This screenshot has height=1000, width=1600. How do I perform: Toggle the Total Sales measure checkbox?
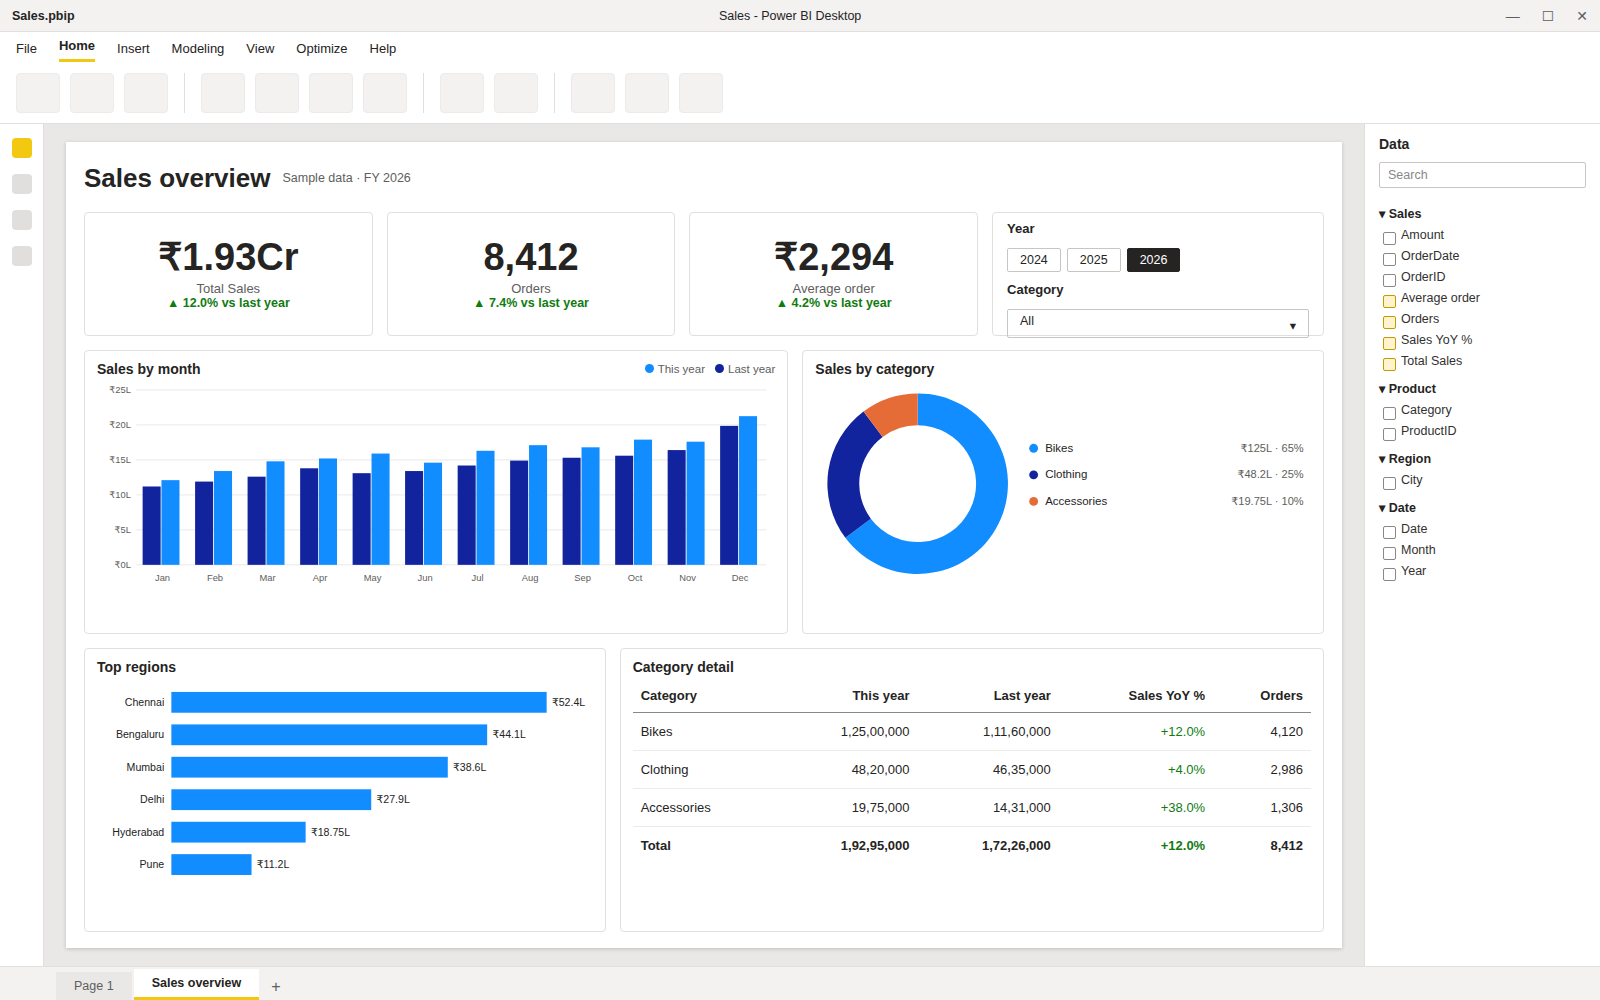coord(1389,364)
